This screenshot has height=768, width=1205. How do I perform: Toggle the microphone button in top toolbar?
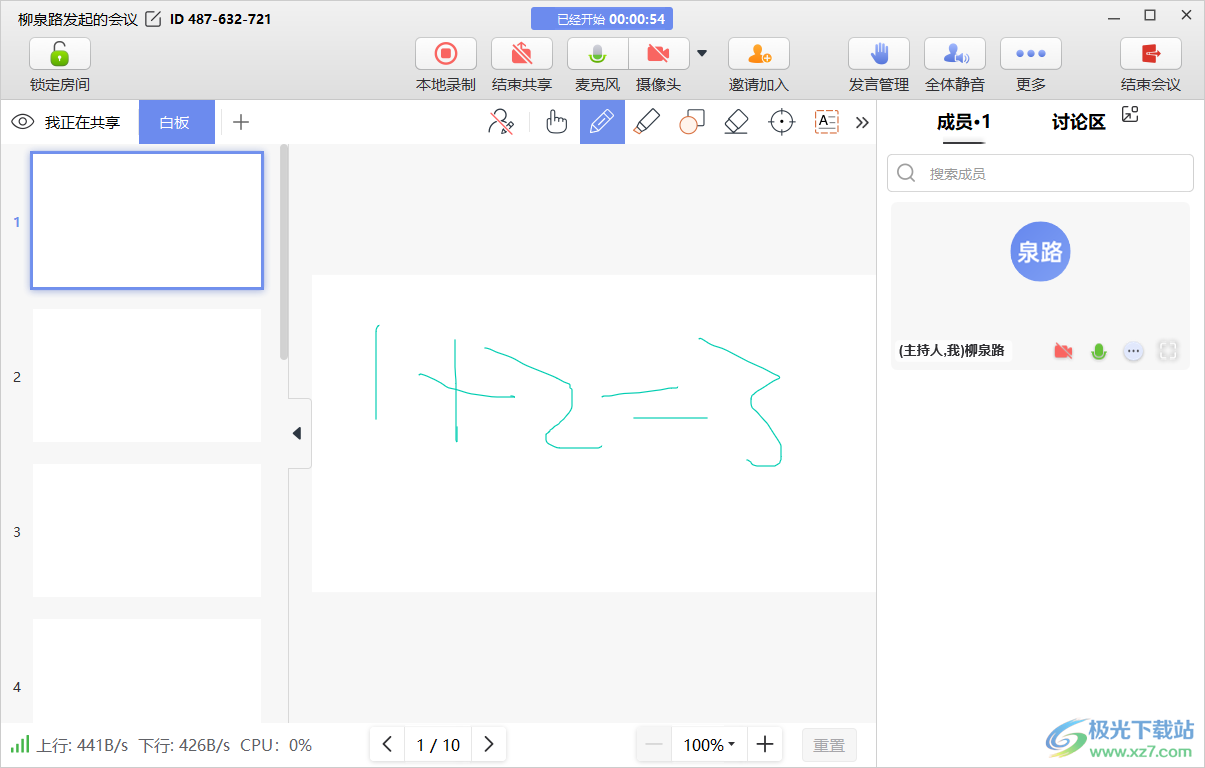598,54
